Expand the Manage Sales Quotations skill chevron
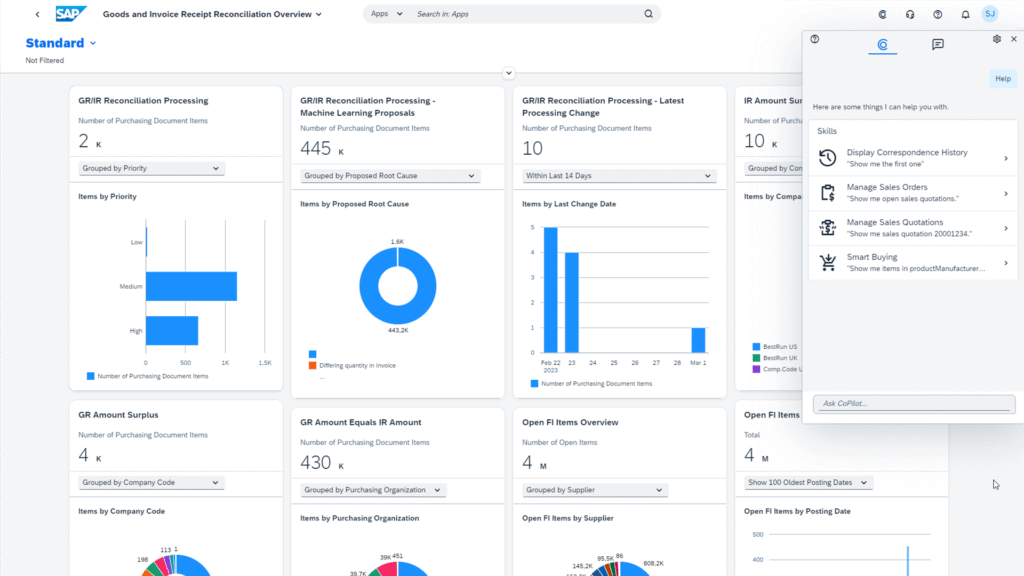The height and width of the screenshot is (576, 1024). tap(1006, 228)
